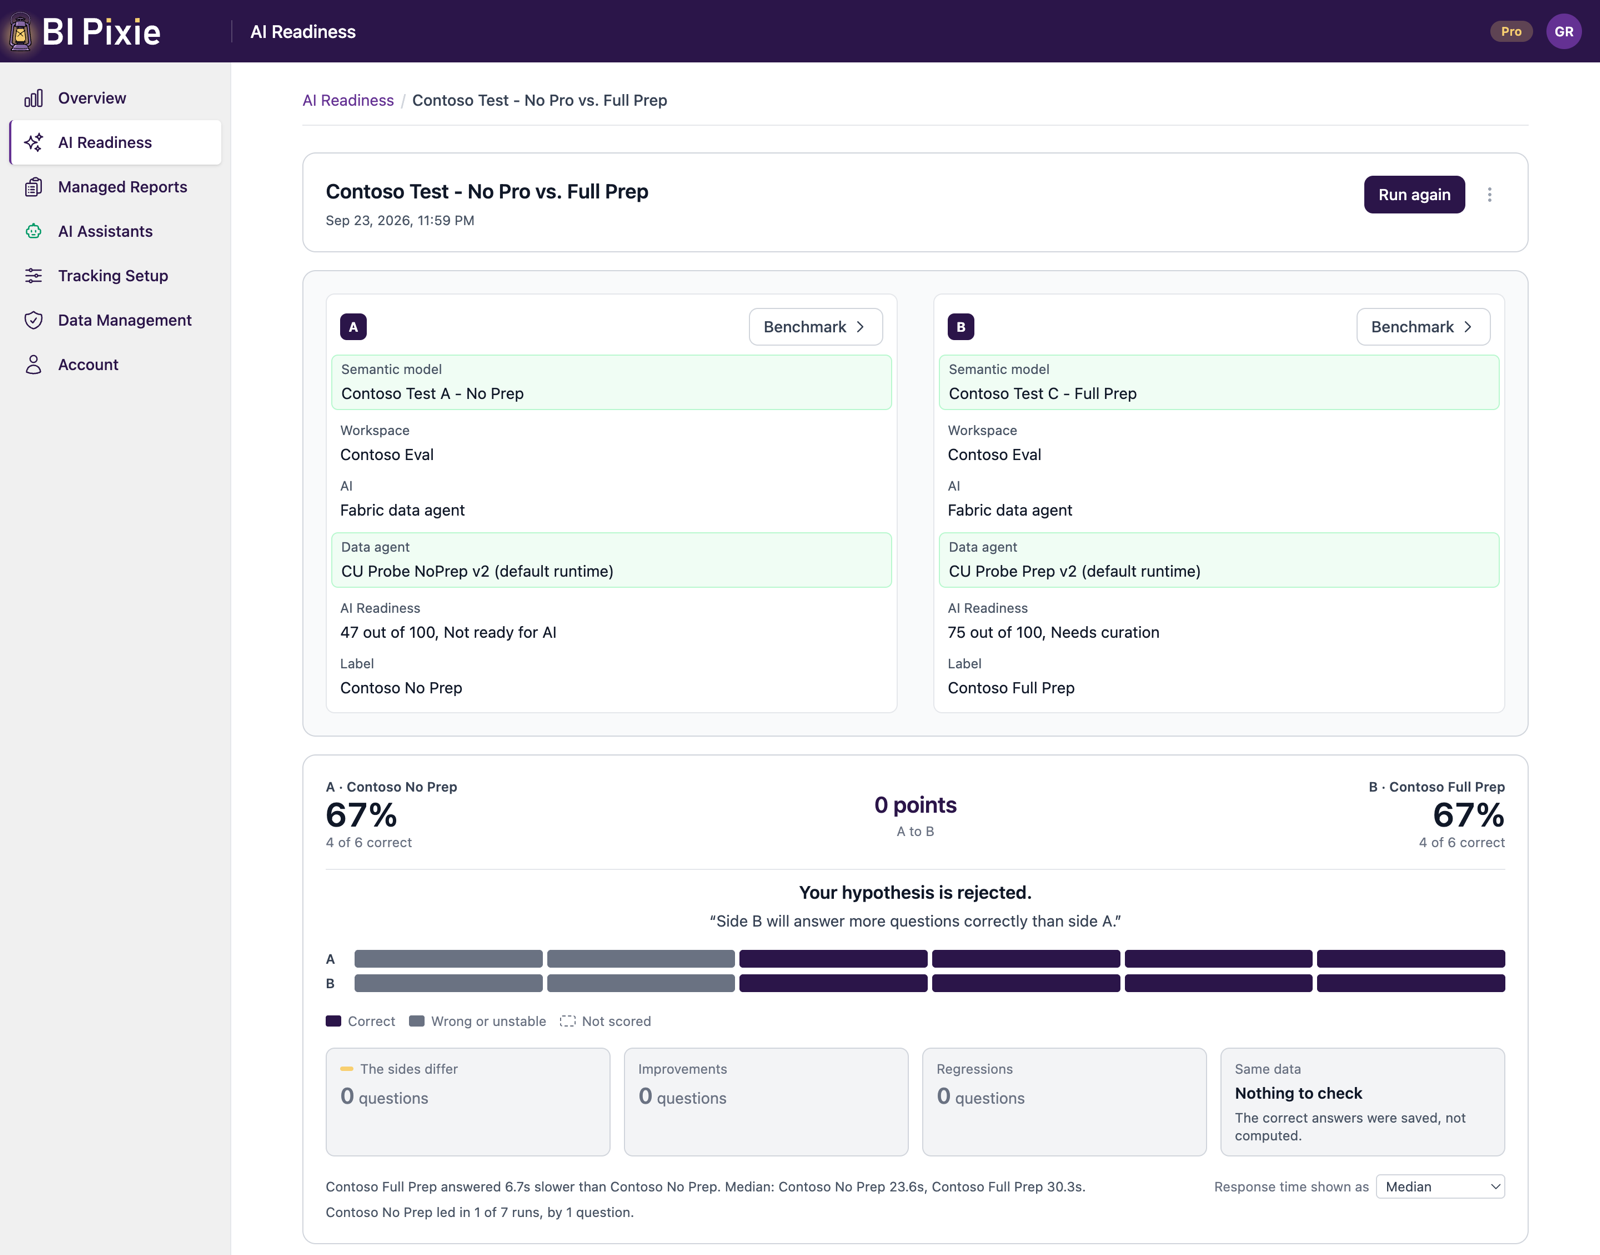Image resolution: width=1600 pixels, height=1255 pixels.
Task: Click the Tracking Setup sliders icon
Action: point(34,276)
